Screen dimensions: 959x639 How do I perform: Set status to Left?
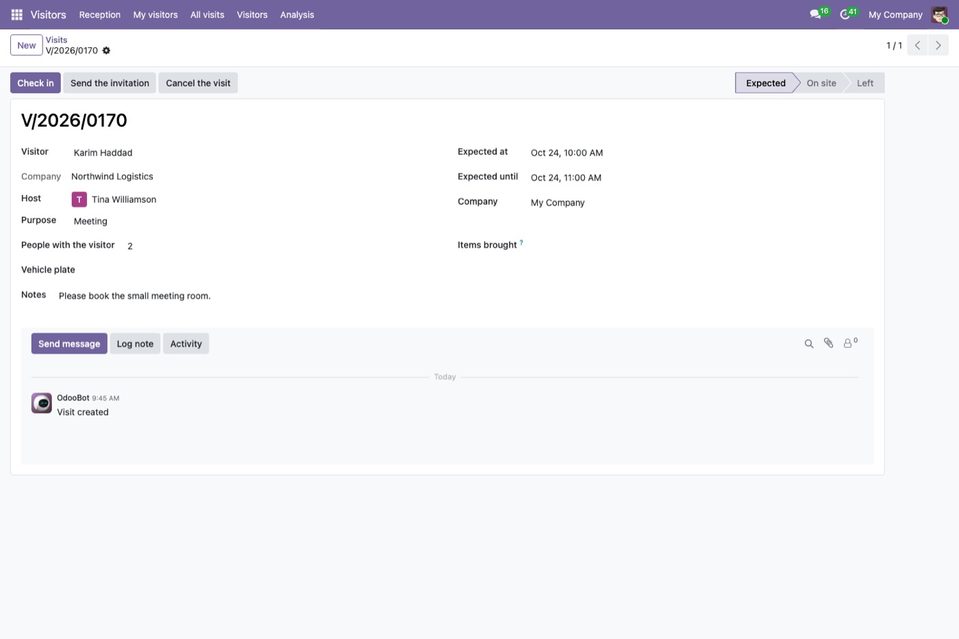pyautogui.click(x=865, y=83)
